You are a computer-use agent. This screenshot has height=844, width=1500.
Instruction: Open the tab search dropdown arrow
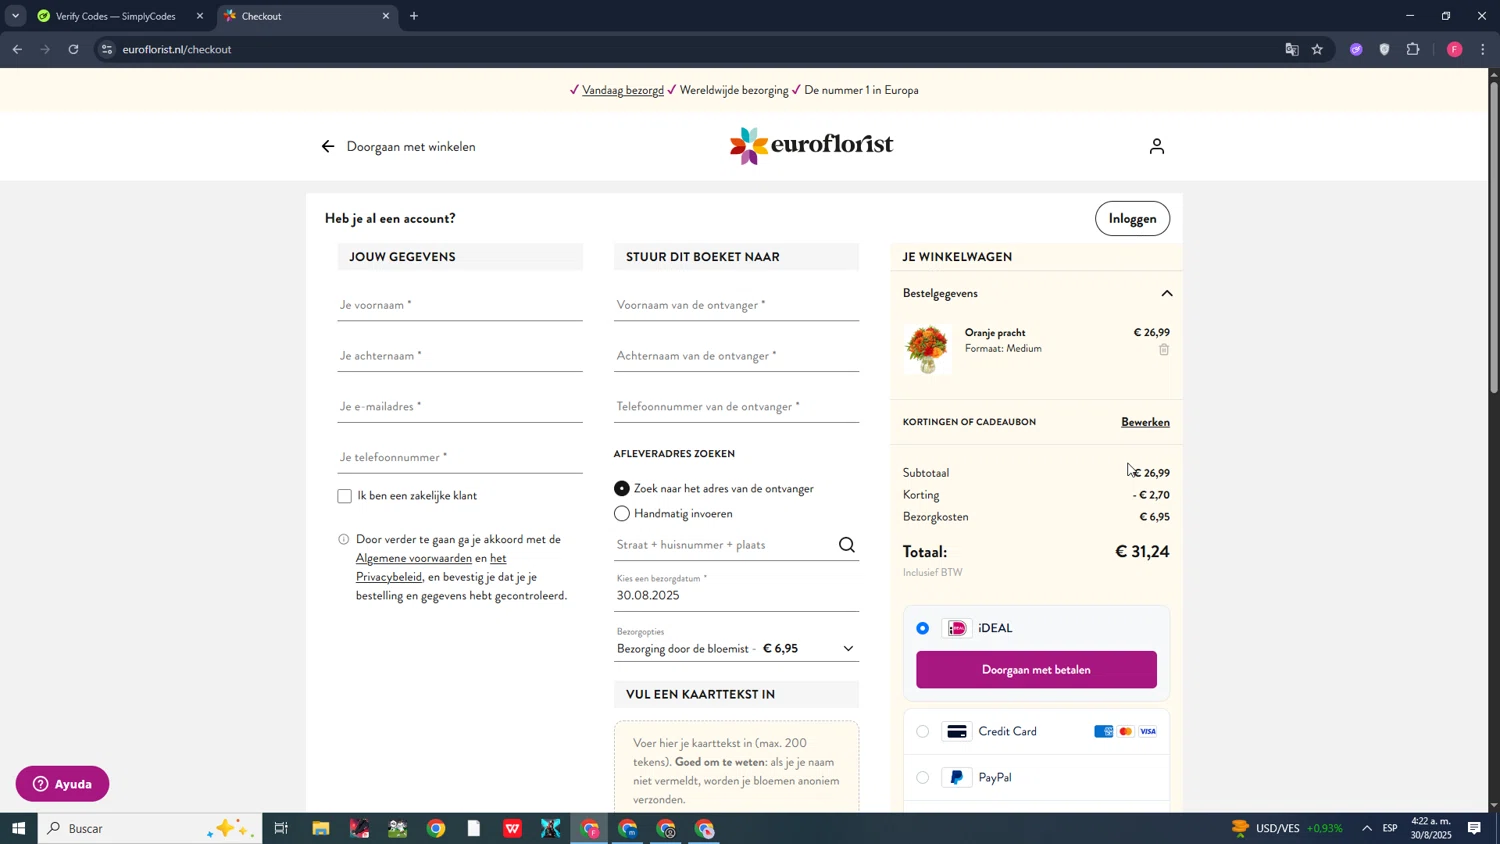[x=15, y=16]
